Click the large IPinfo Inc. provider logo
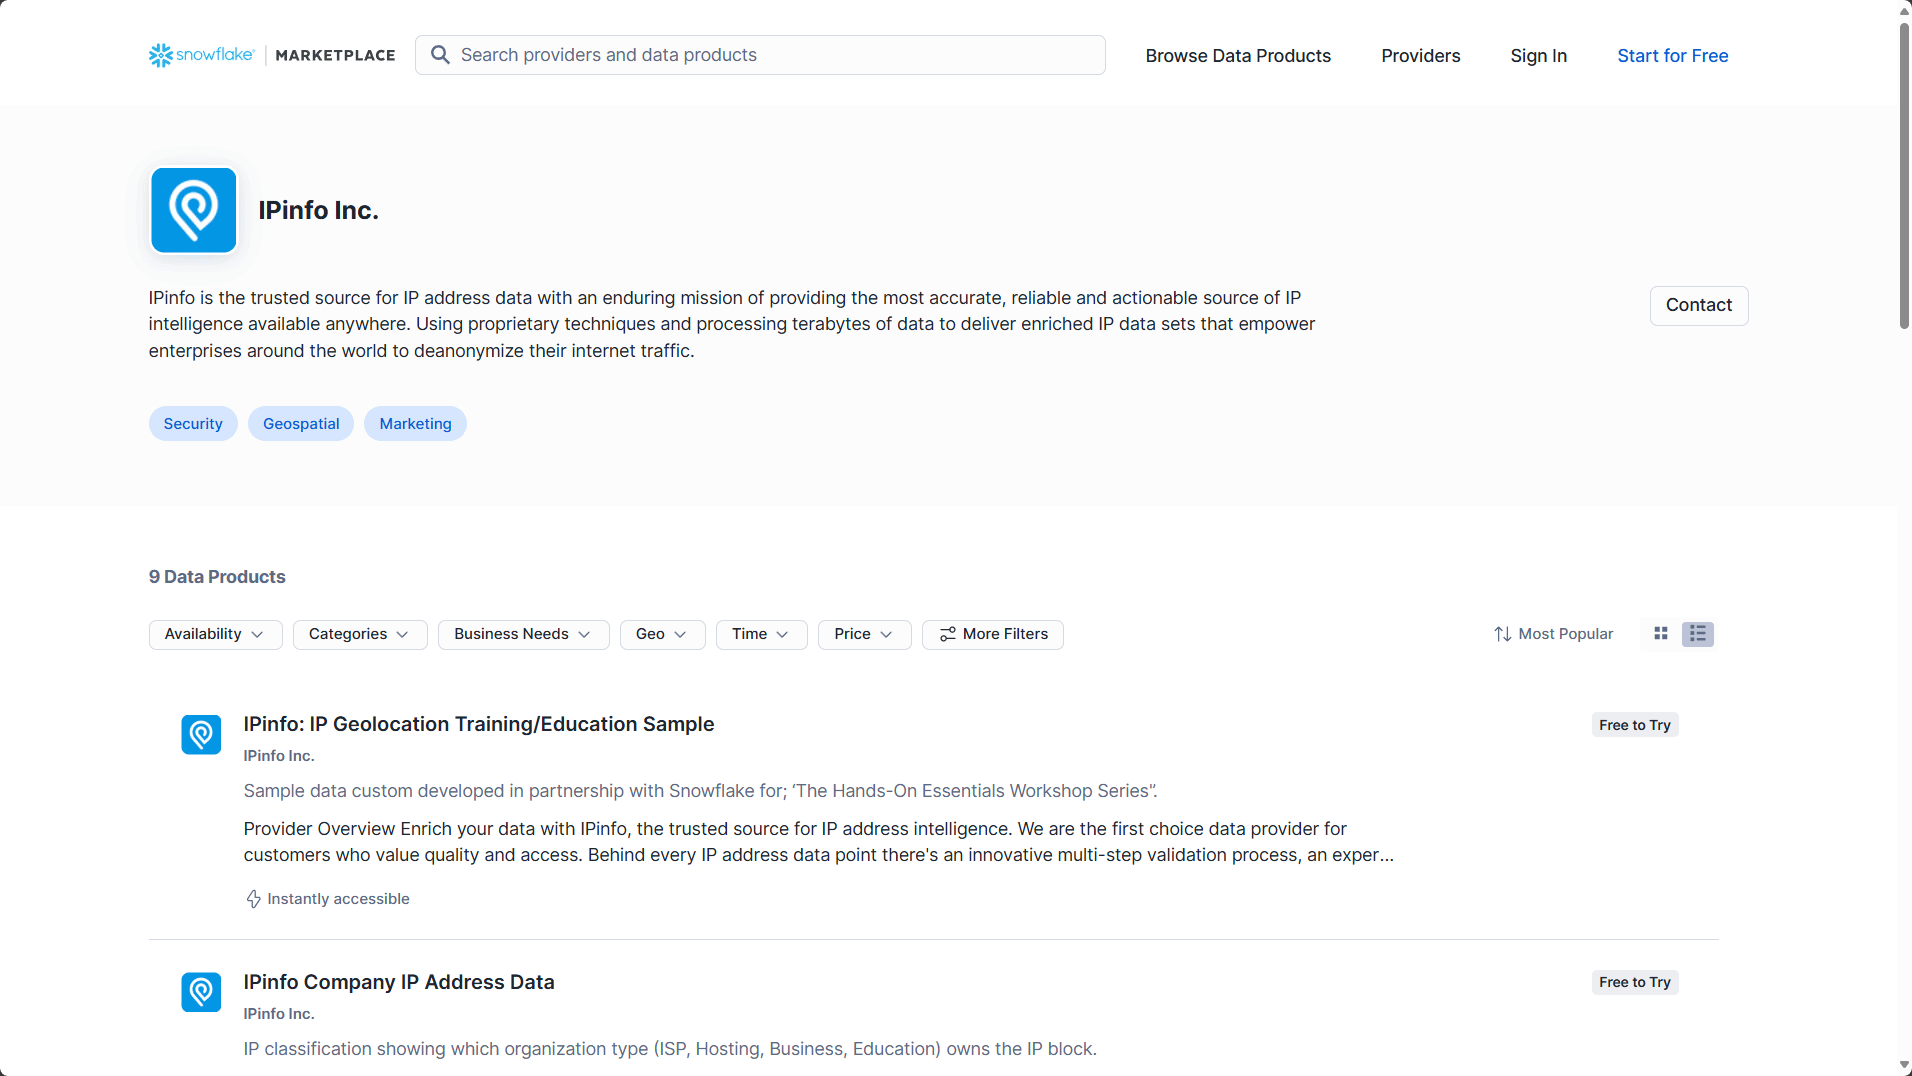This screenshot has width=1912, height=1076. click(x=194, y=210)
